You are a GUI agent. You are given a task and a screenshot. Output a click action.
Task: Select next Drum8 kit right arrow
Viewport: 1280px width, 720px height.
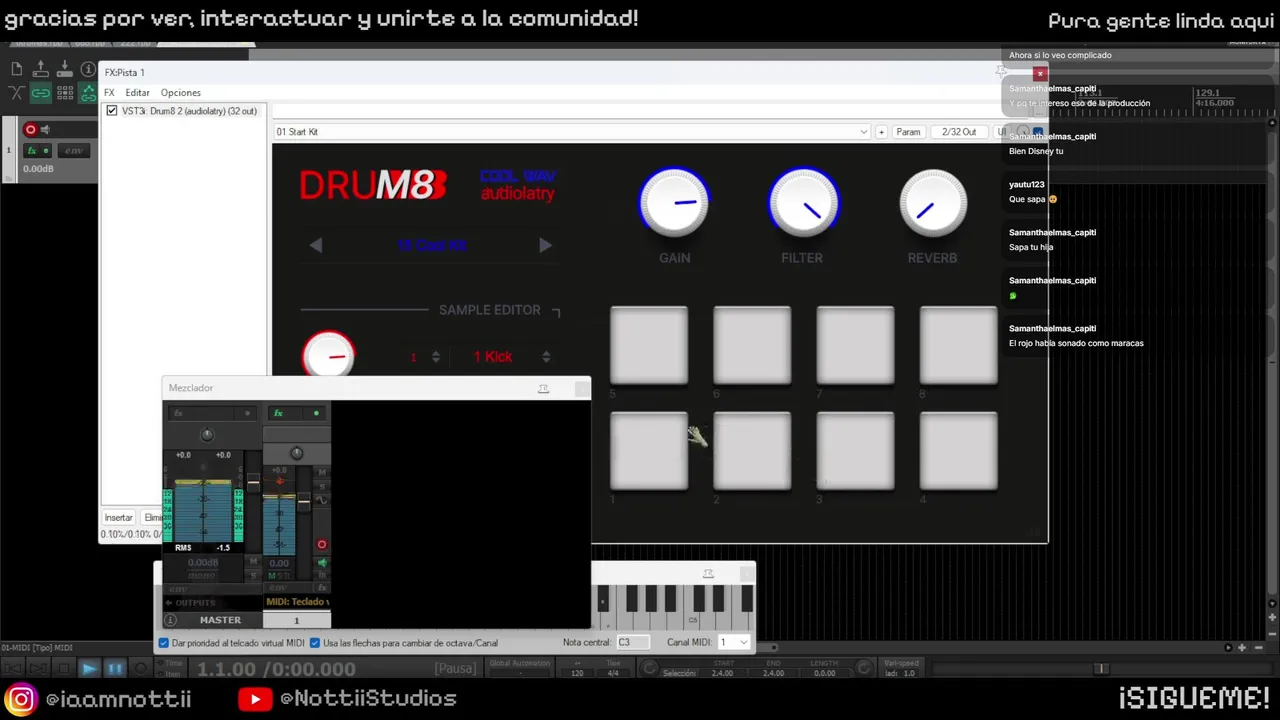(x=545, y=245)
